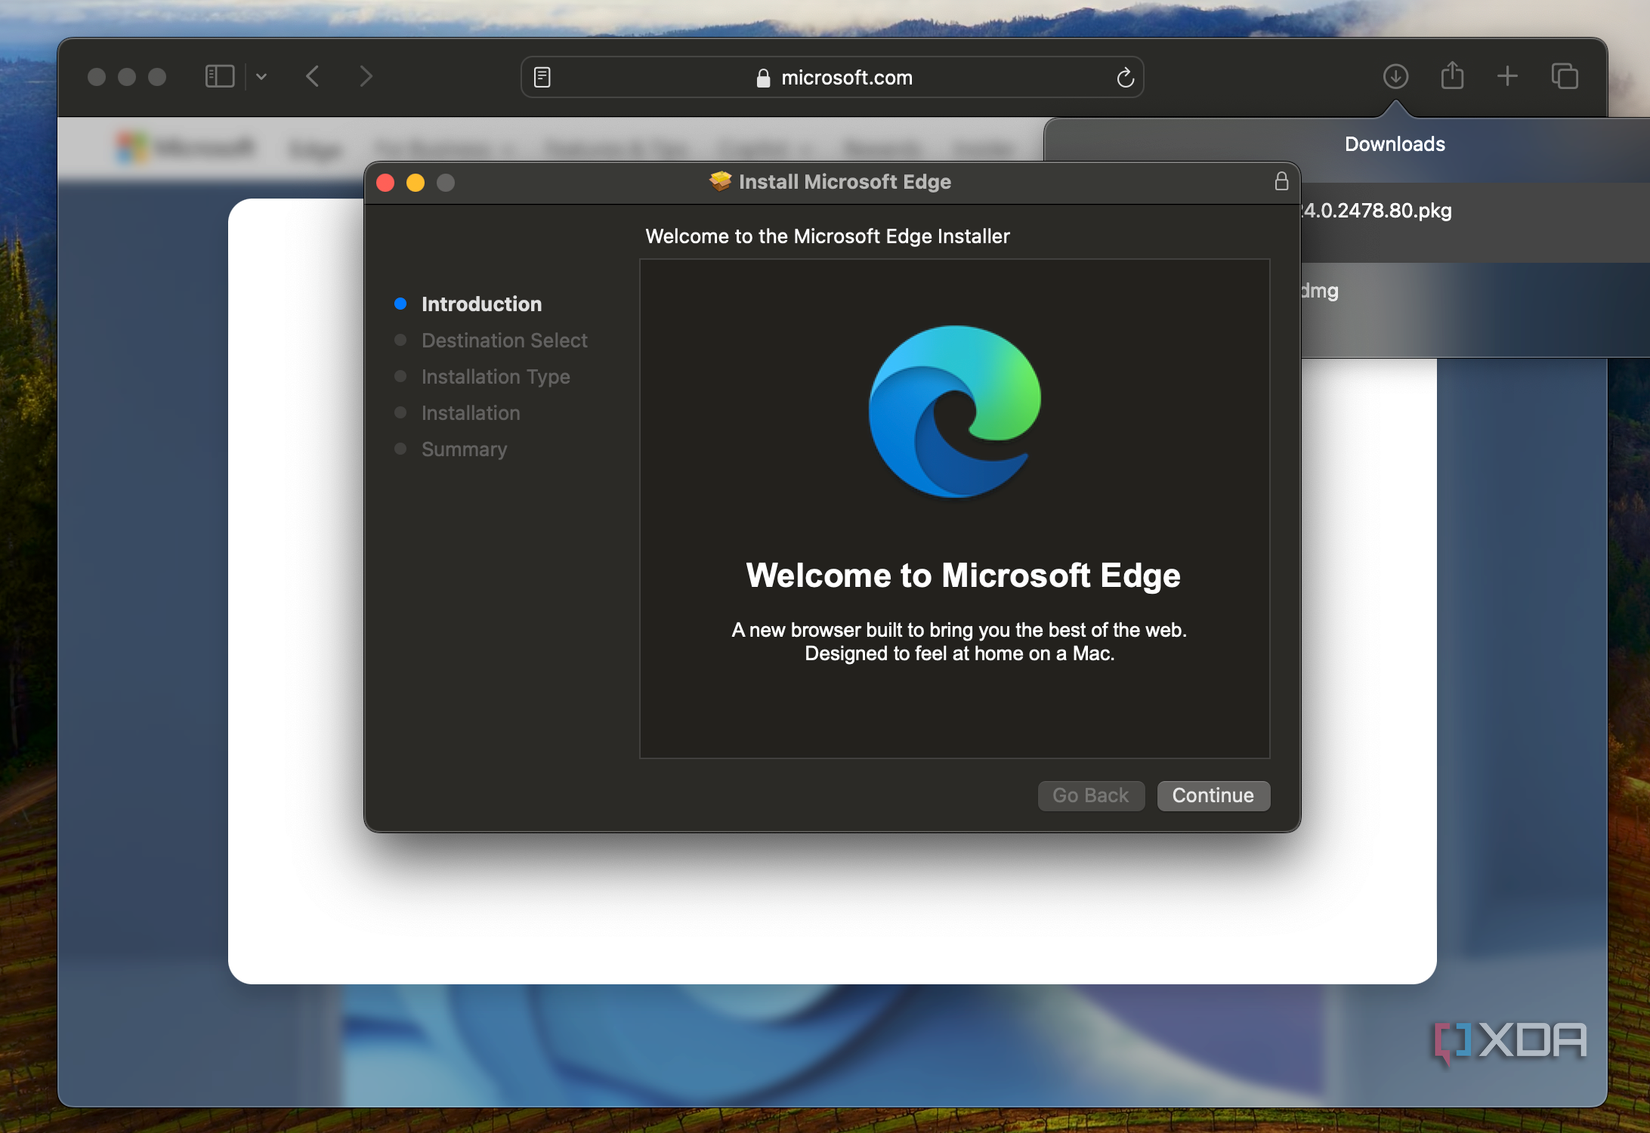
Task: Click the padlock beside microsoft.com
Action: click(x=762, y=77)
